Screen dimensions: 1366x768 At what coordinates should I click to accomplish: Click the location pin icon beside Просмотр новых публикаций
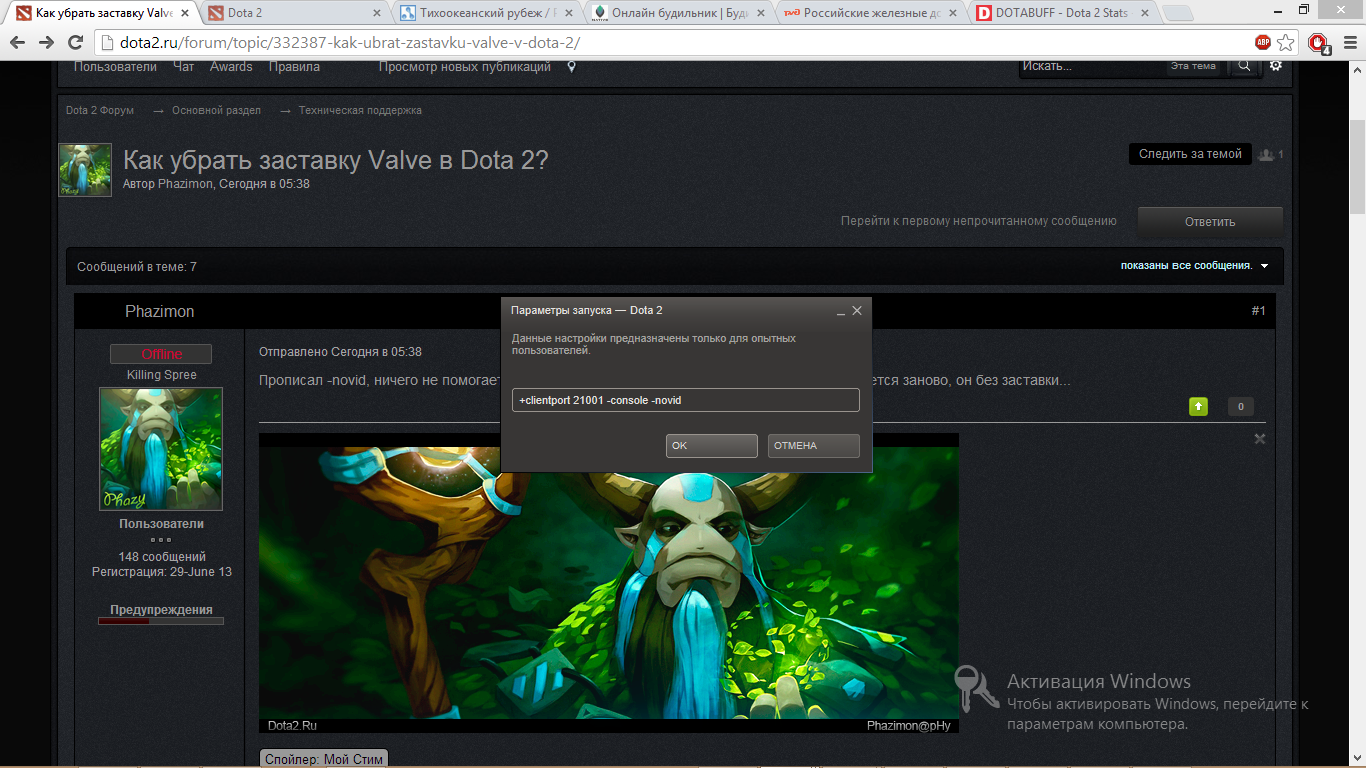pos(571,67)
